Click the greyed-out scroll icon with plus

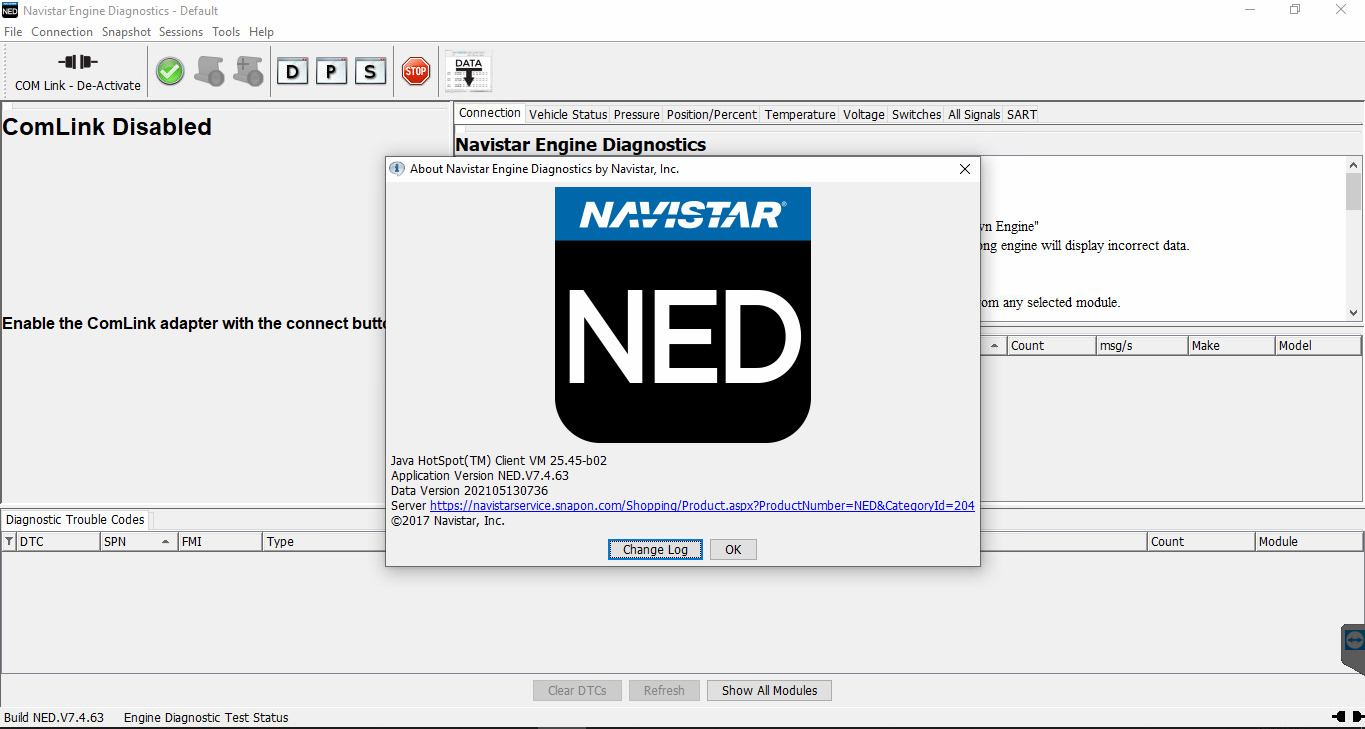[x=248, y=71]
